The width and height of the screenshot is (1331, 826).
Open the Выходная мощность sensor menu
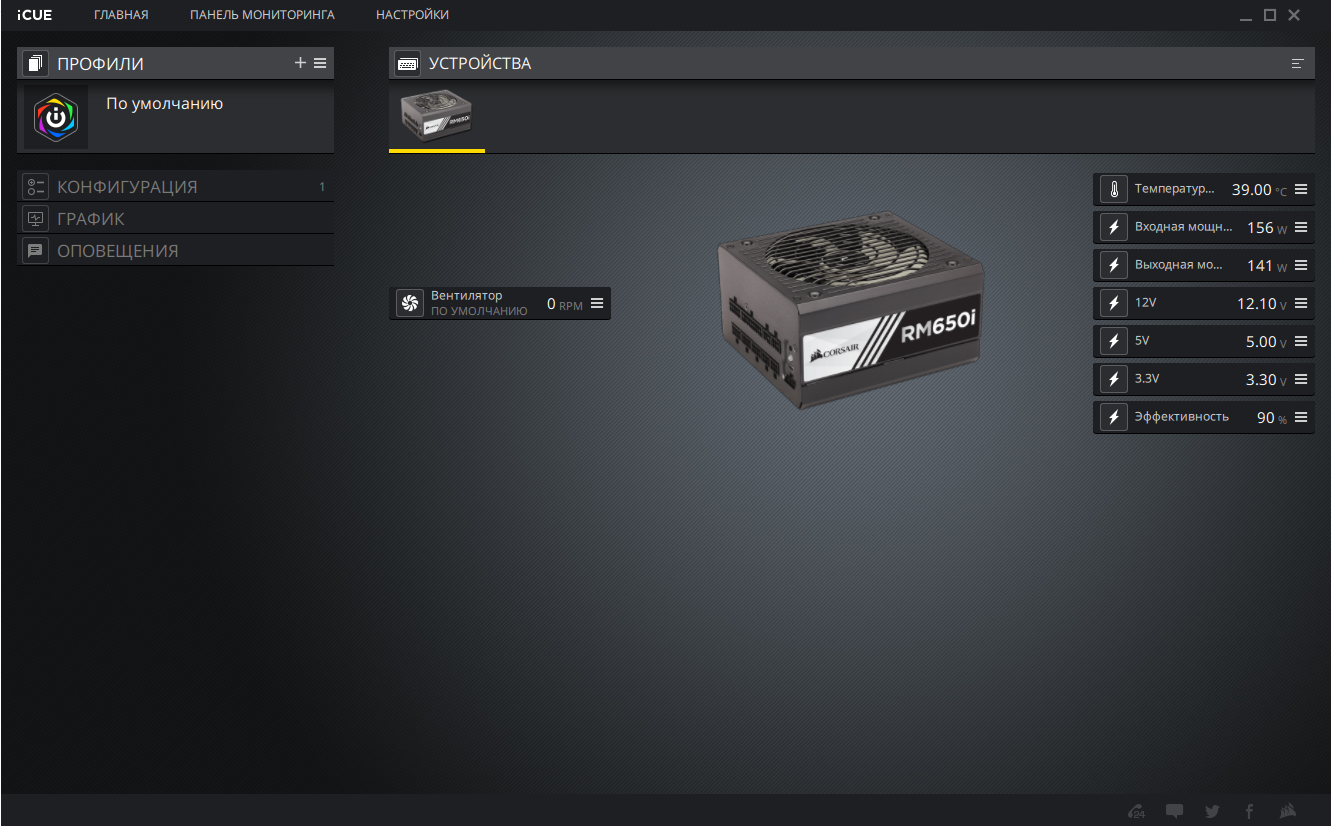(1301, 265)
